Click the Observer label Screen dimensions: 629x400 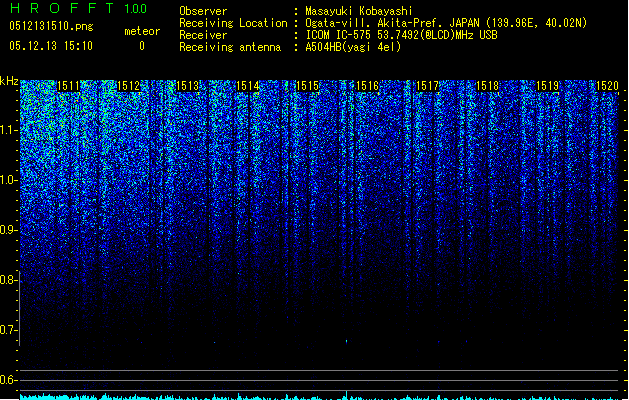pyautogui.click(x=203, y=11)
